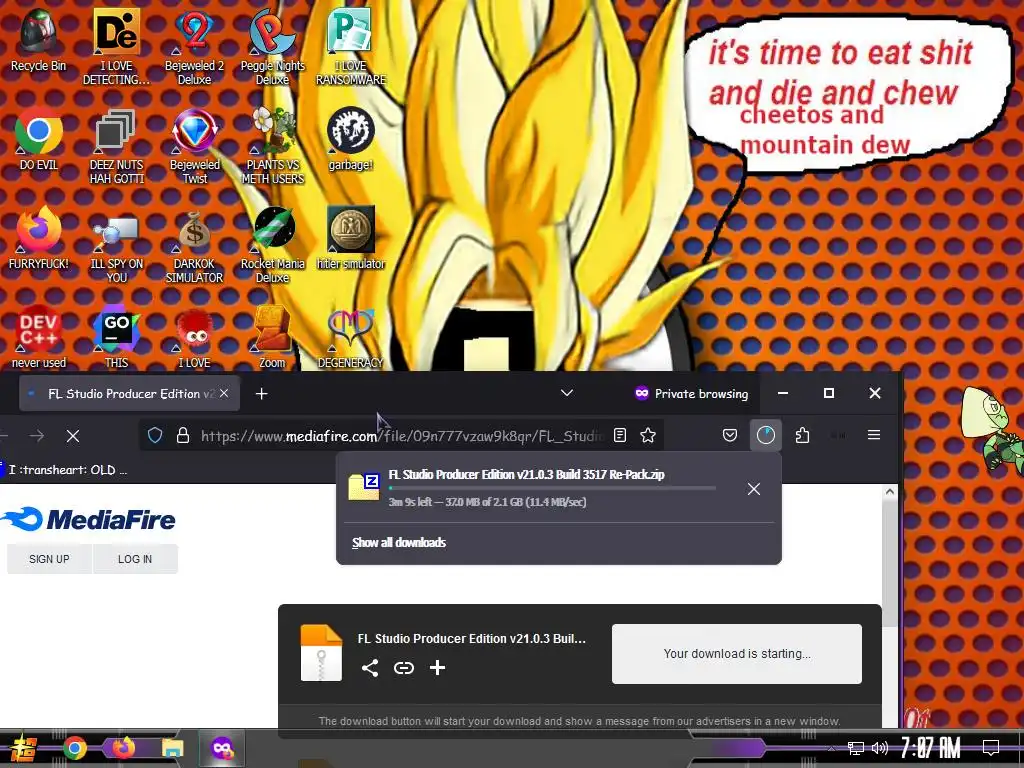Click 'Your download is starting...' button
The image size is (1024, 768).
click(x=737, y=654)
